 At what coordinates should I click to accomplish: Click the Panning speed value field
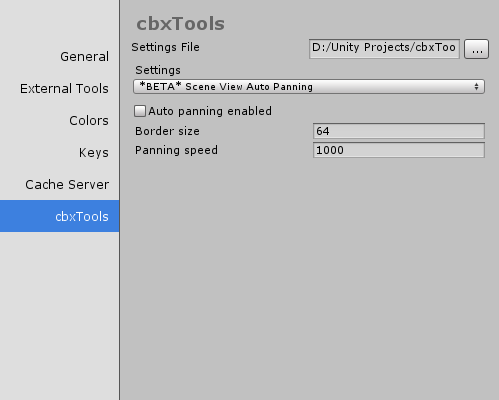point(399,150)
